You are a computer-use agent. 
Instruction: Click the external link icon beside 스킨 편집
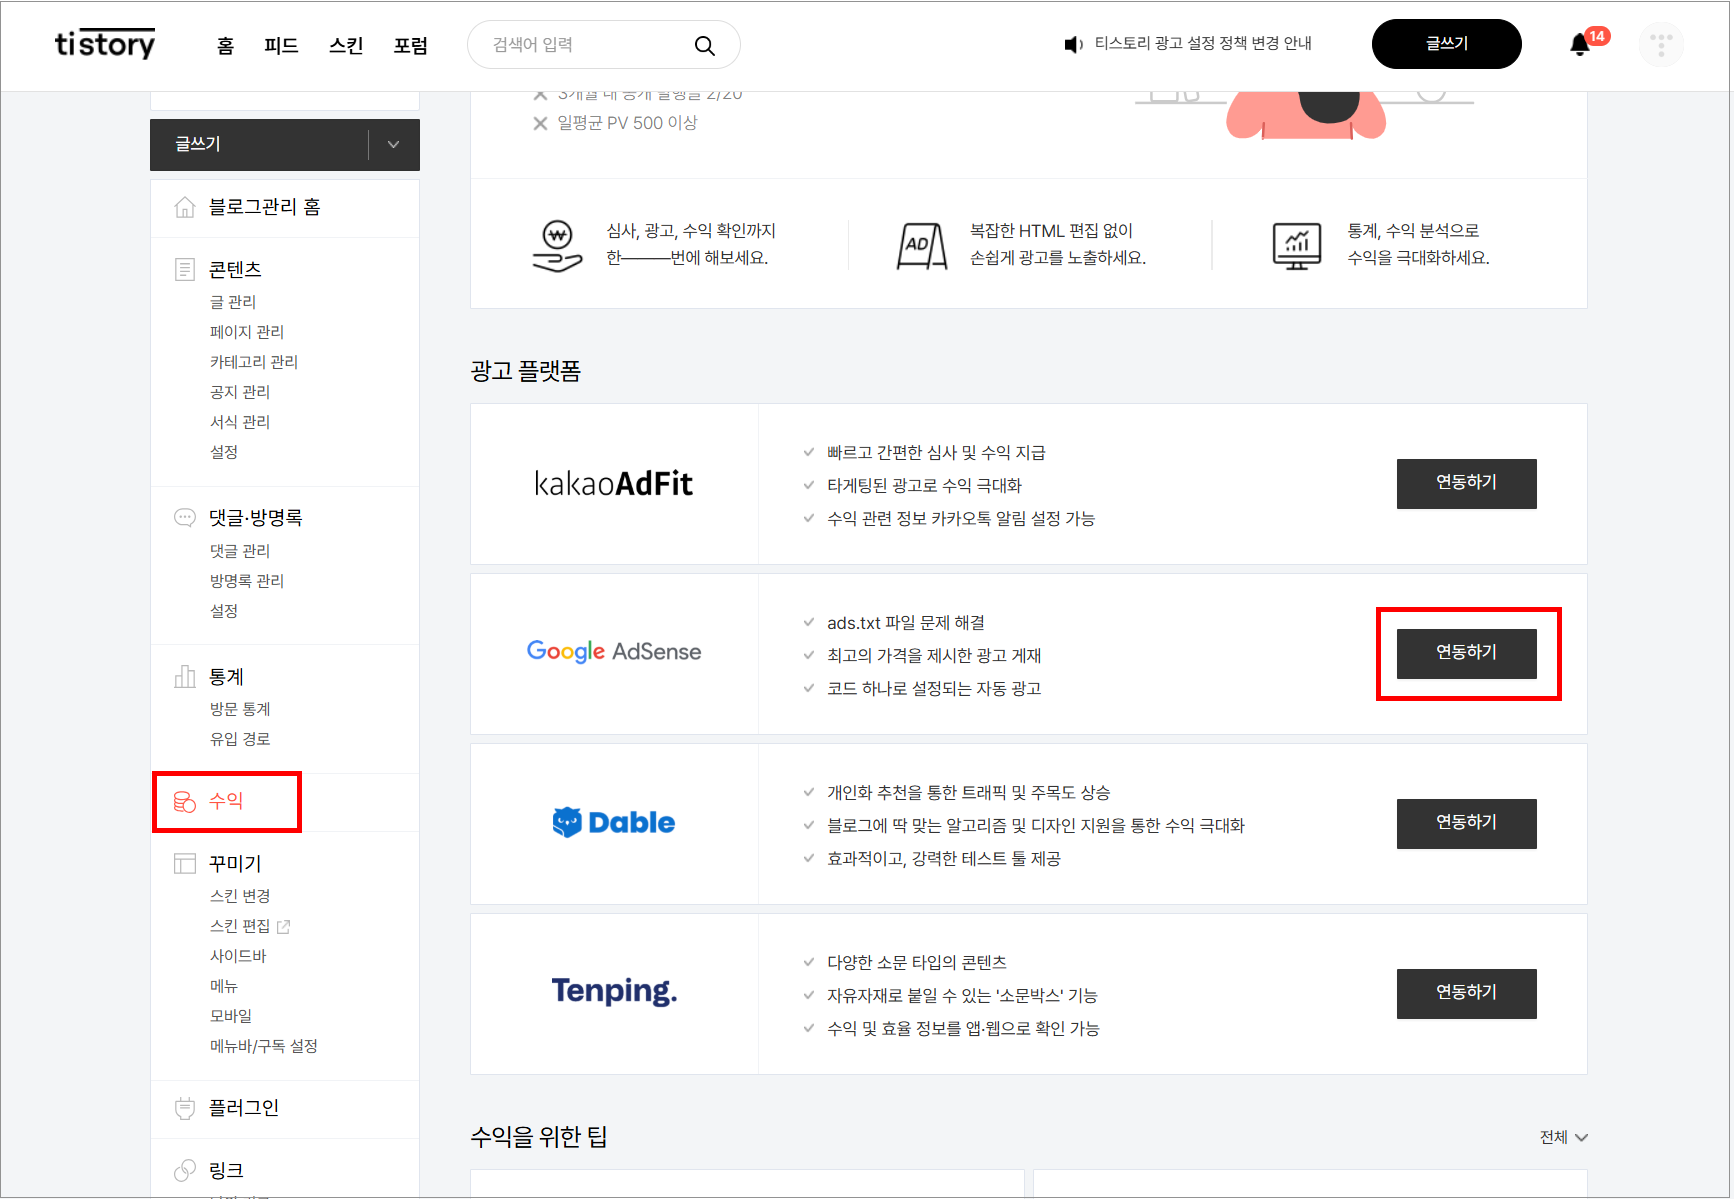tap(284, 927)
